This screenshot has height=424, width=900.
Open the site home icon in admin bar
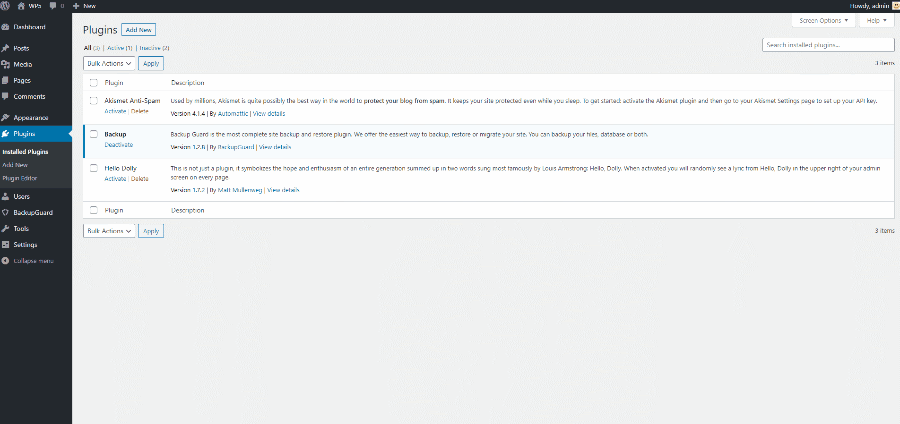pyautogui.click(x=21, y=6)
